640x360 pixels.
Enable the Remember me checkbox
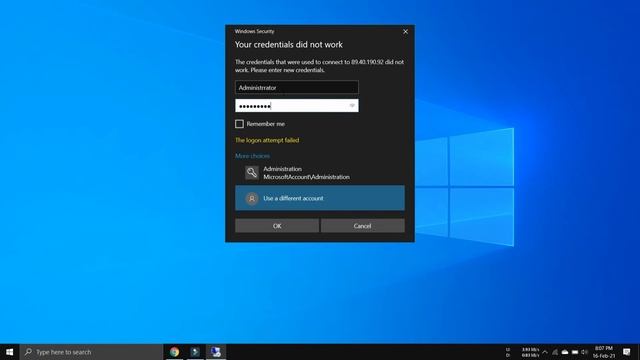click(x=239, y=124)
